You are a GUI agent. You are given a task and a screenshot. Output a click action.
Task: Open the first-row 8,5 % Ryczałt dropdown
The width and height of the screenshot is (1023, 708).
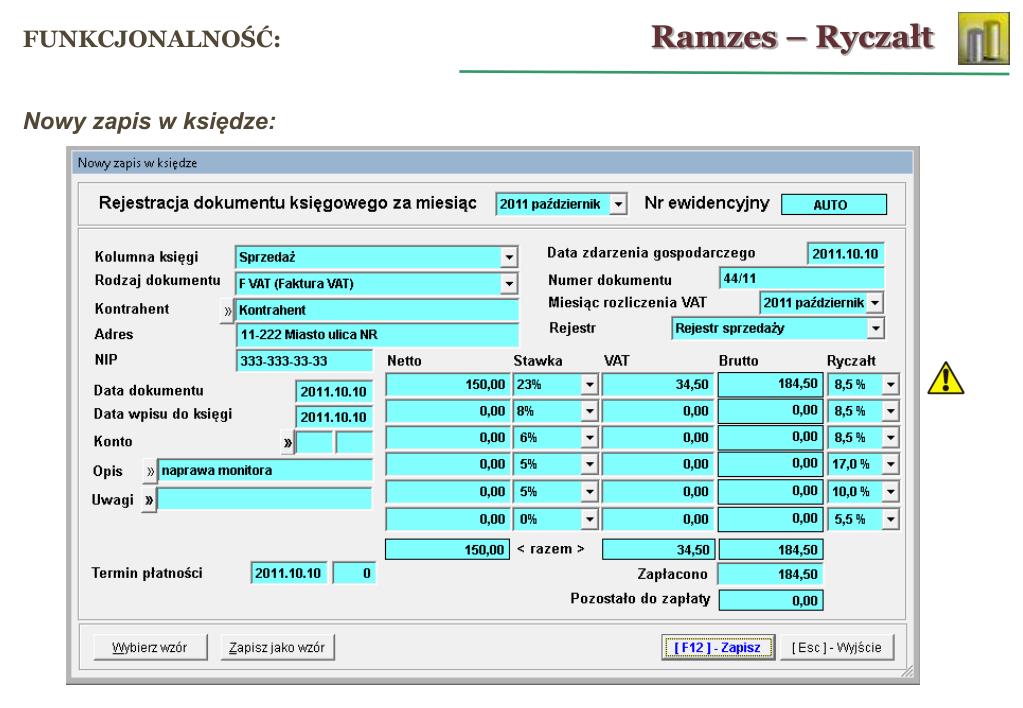click(891, 385)
